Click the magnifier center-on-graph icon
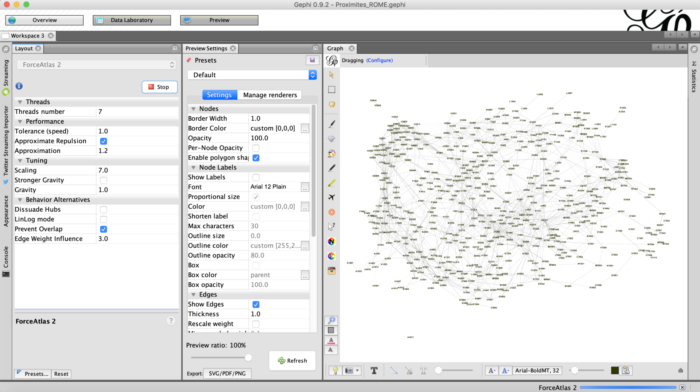 click(x=331, y=320)
